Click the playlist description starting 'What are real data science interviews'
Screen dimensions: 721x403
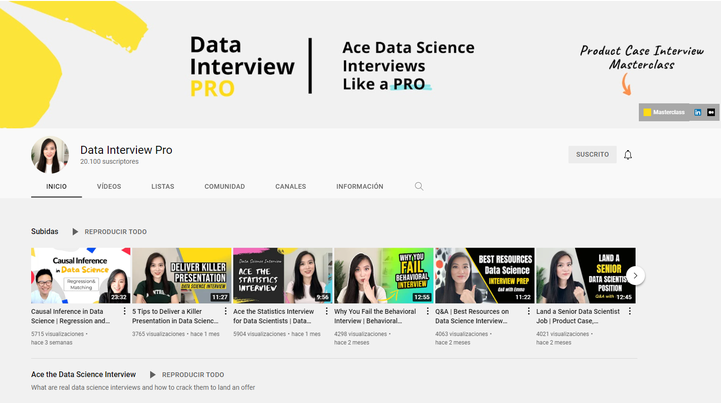pyautogui.click(x=143, y=387)
